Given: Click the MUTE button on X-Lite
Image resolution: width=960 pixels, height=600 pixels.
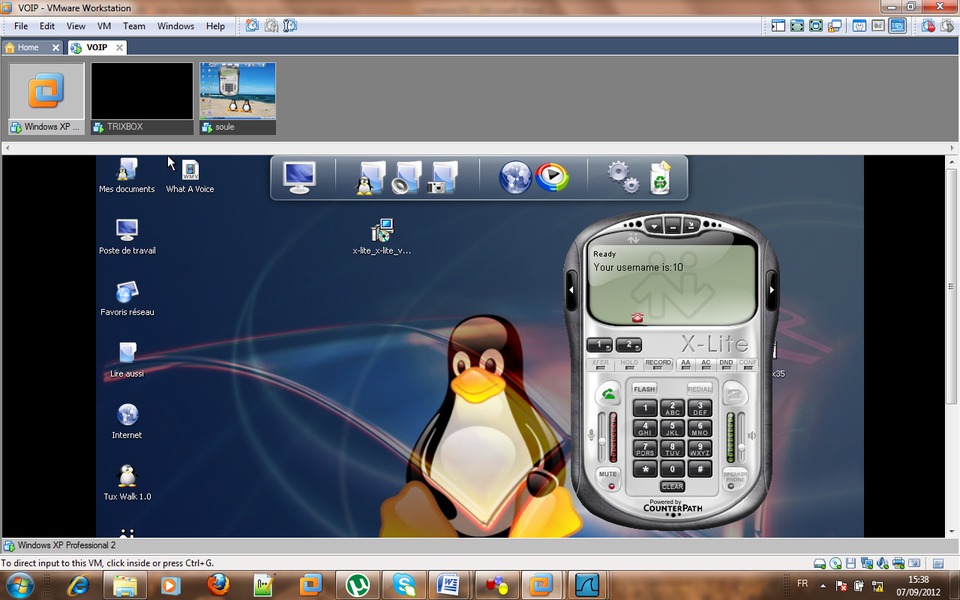Looking at the screenshot, I should click(x=607, y=476).
